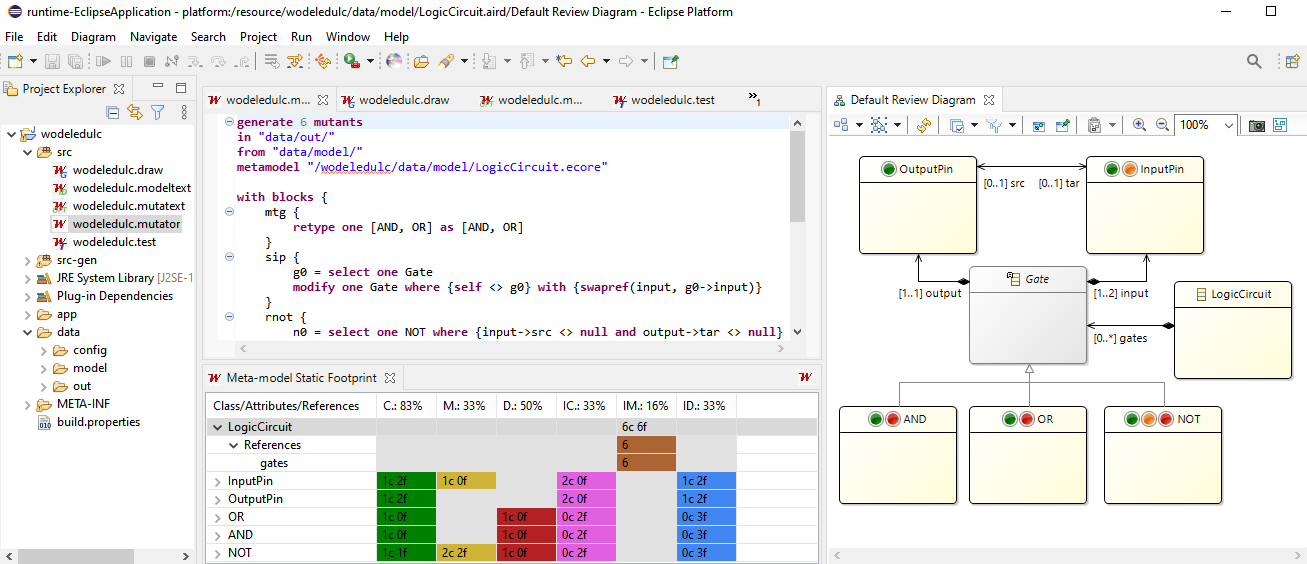This screenshot has height=564, width=1307.
Task: Click the Pin/Unpin elements diagram icon
Action: 1063,125
